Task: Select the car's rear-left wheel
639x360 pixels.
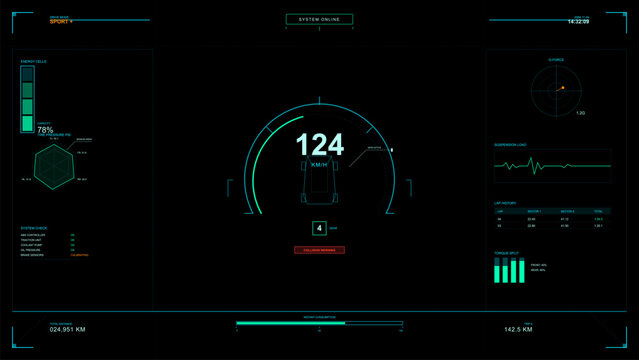Action: pos(304,198)
